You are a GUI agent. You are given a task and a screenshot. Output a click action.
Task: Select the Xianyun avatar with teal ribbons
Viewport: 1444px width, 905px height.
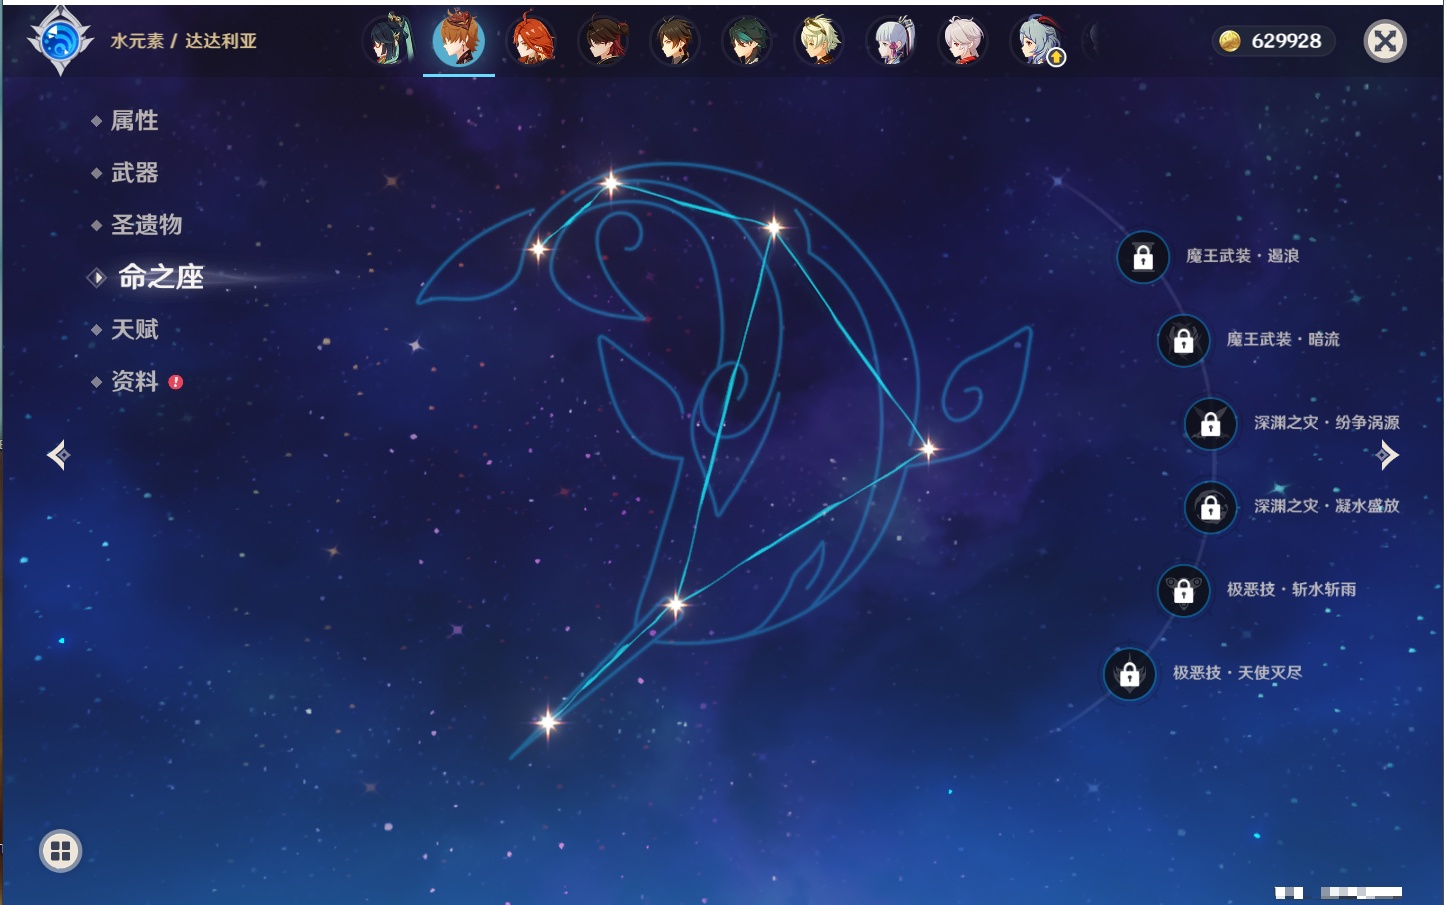[388, 41]
